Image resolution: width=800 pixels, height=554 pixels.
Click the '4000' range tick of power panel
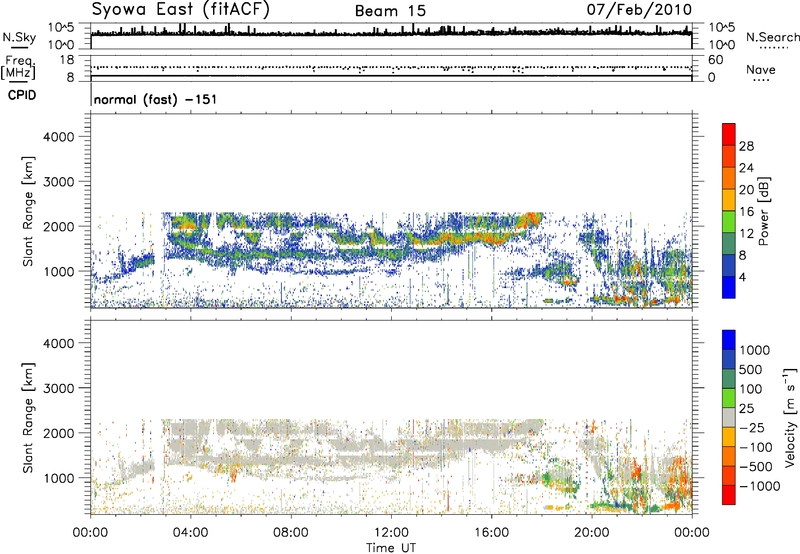point(58,137)
